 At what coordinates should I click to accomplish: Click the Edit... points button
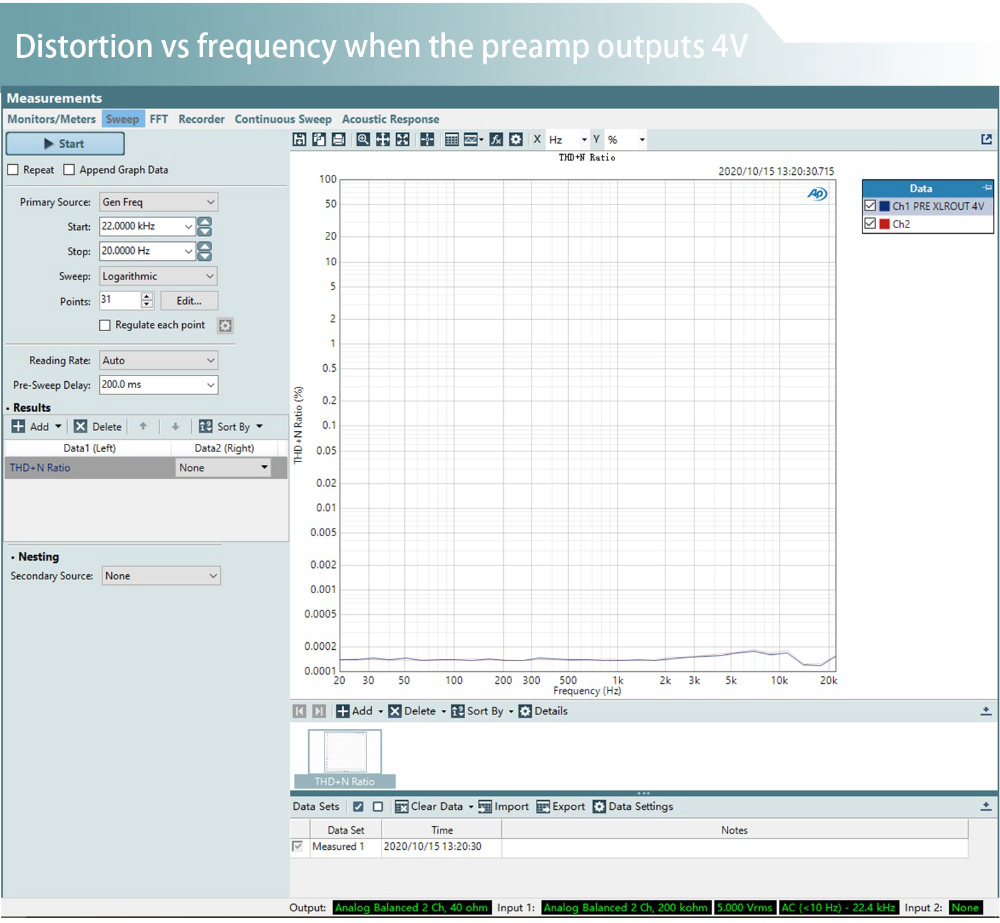pyautogui.click(x=189, y=301)
